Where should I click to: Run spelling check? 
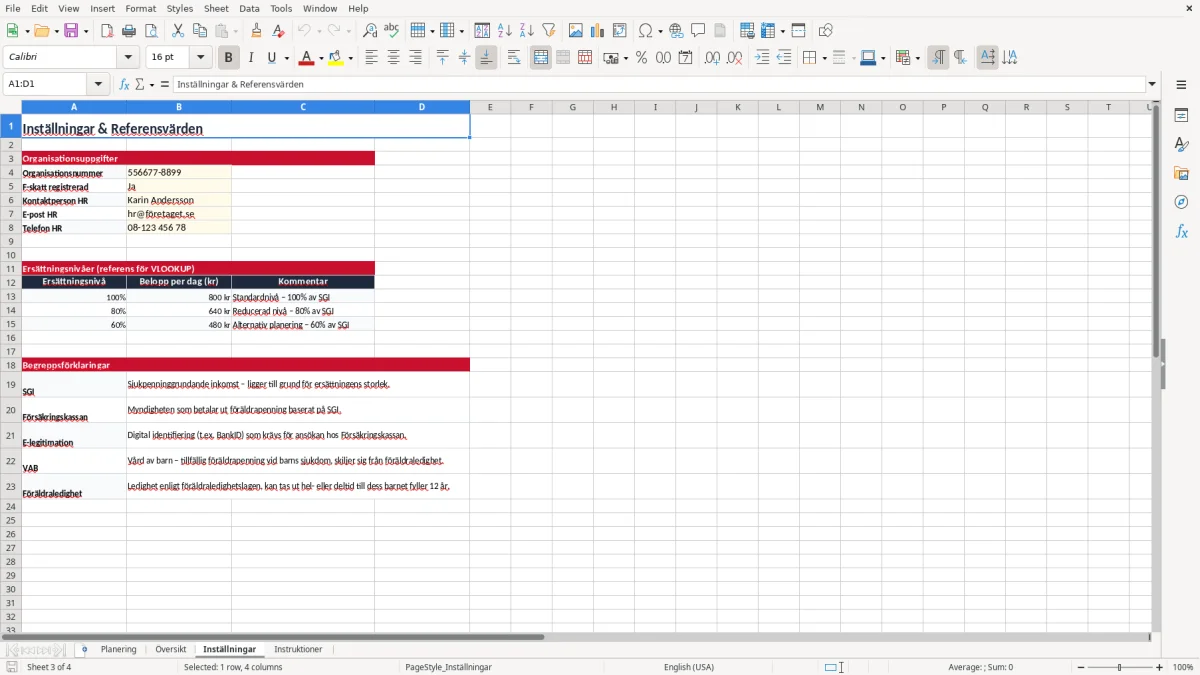tap(392, 31)
